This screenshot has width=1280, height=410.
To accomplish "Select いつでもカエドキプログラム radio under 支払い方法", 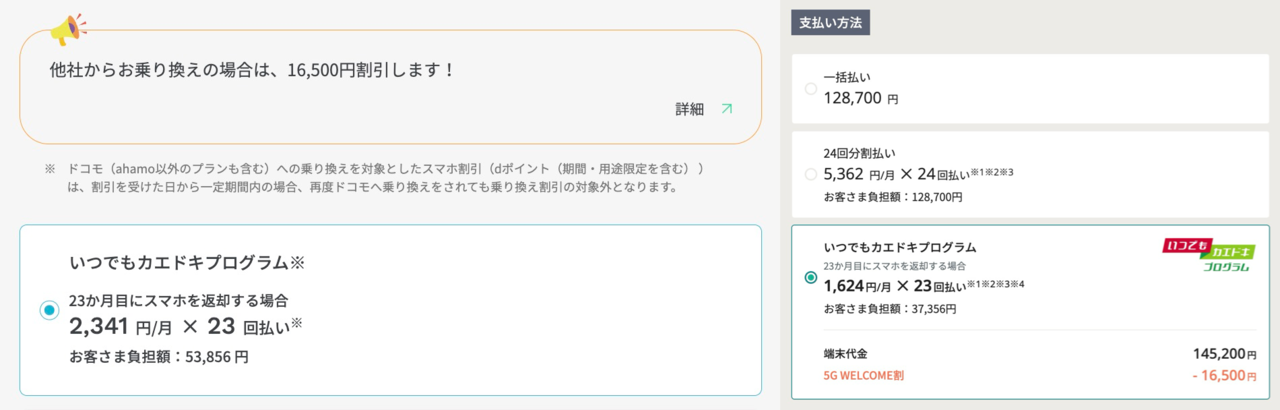I will pos(811,277).
